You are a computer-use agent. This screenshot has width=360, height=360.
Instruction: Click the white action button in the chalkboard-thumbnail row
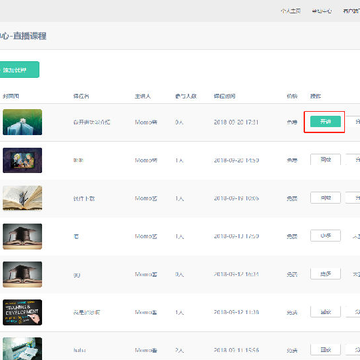(325, 312)
